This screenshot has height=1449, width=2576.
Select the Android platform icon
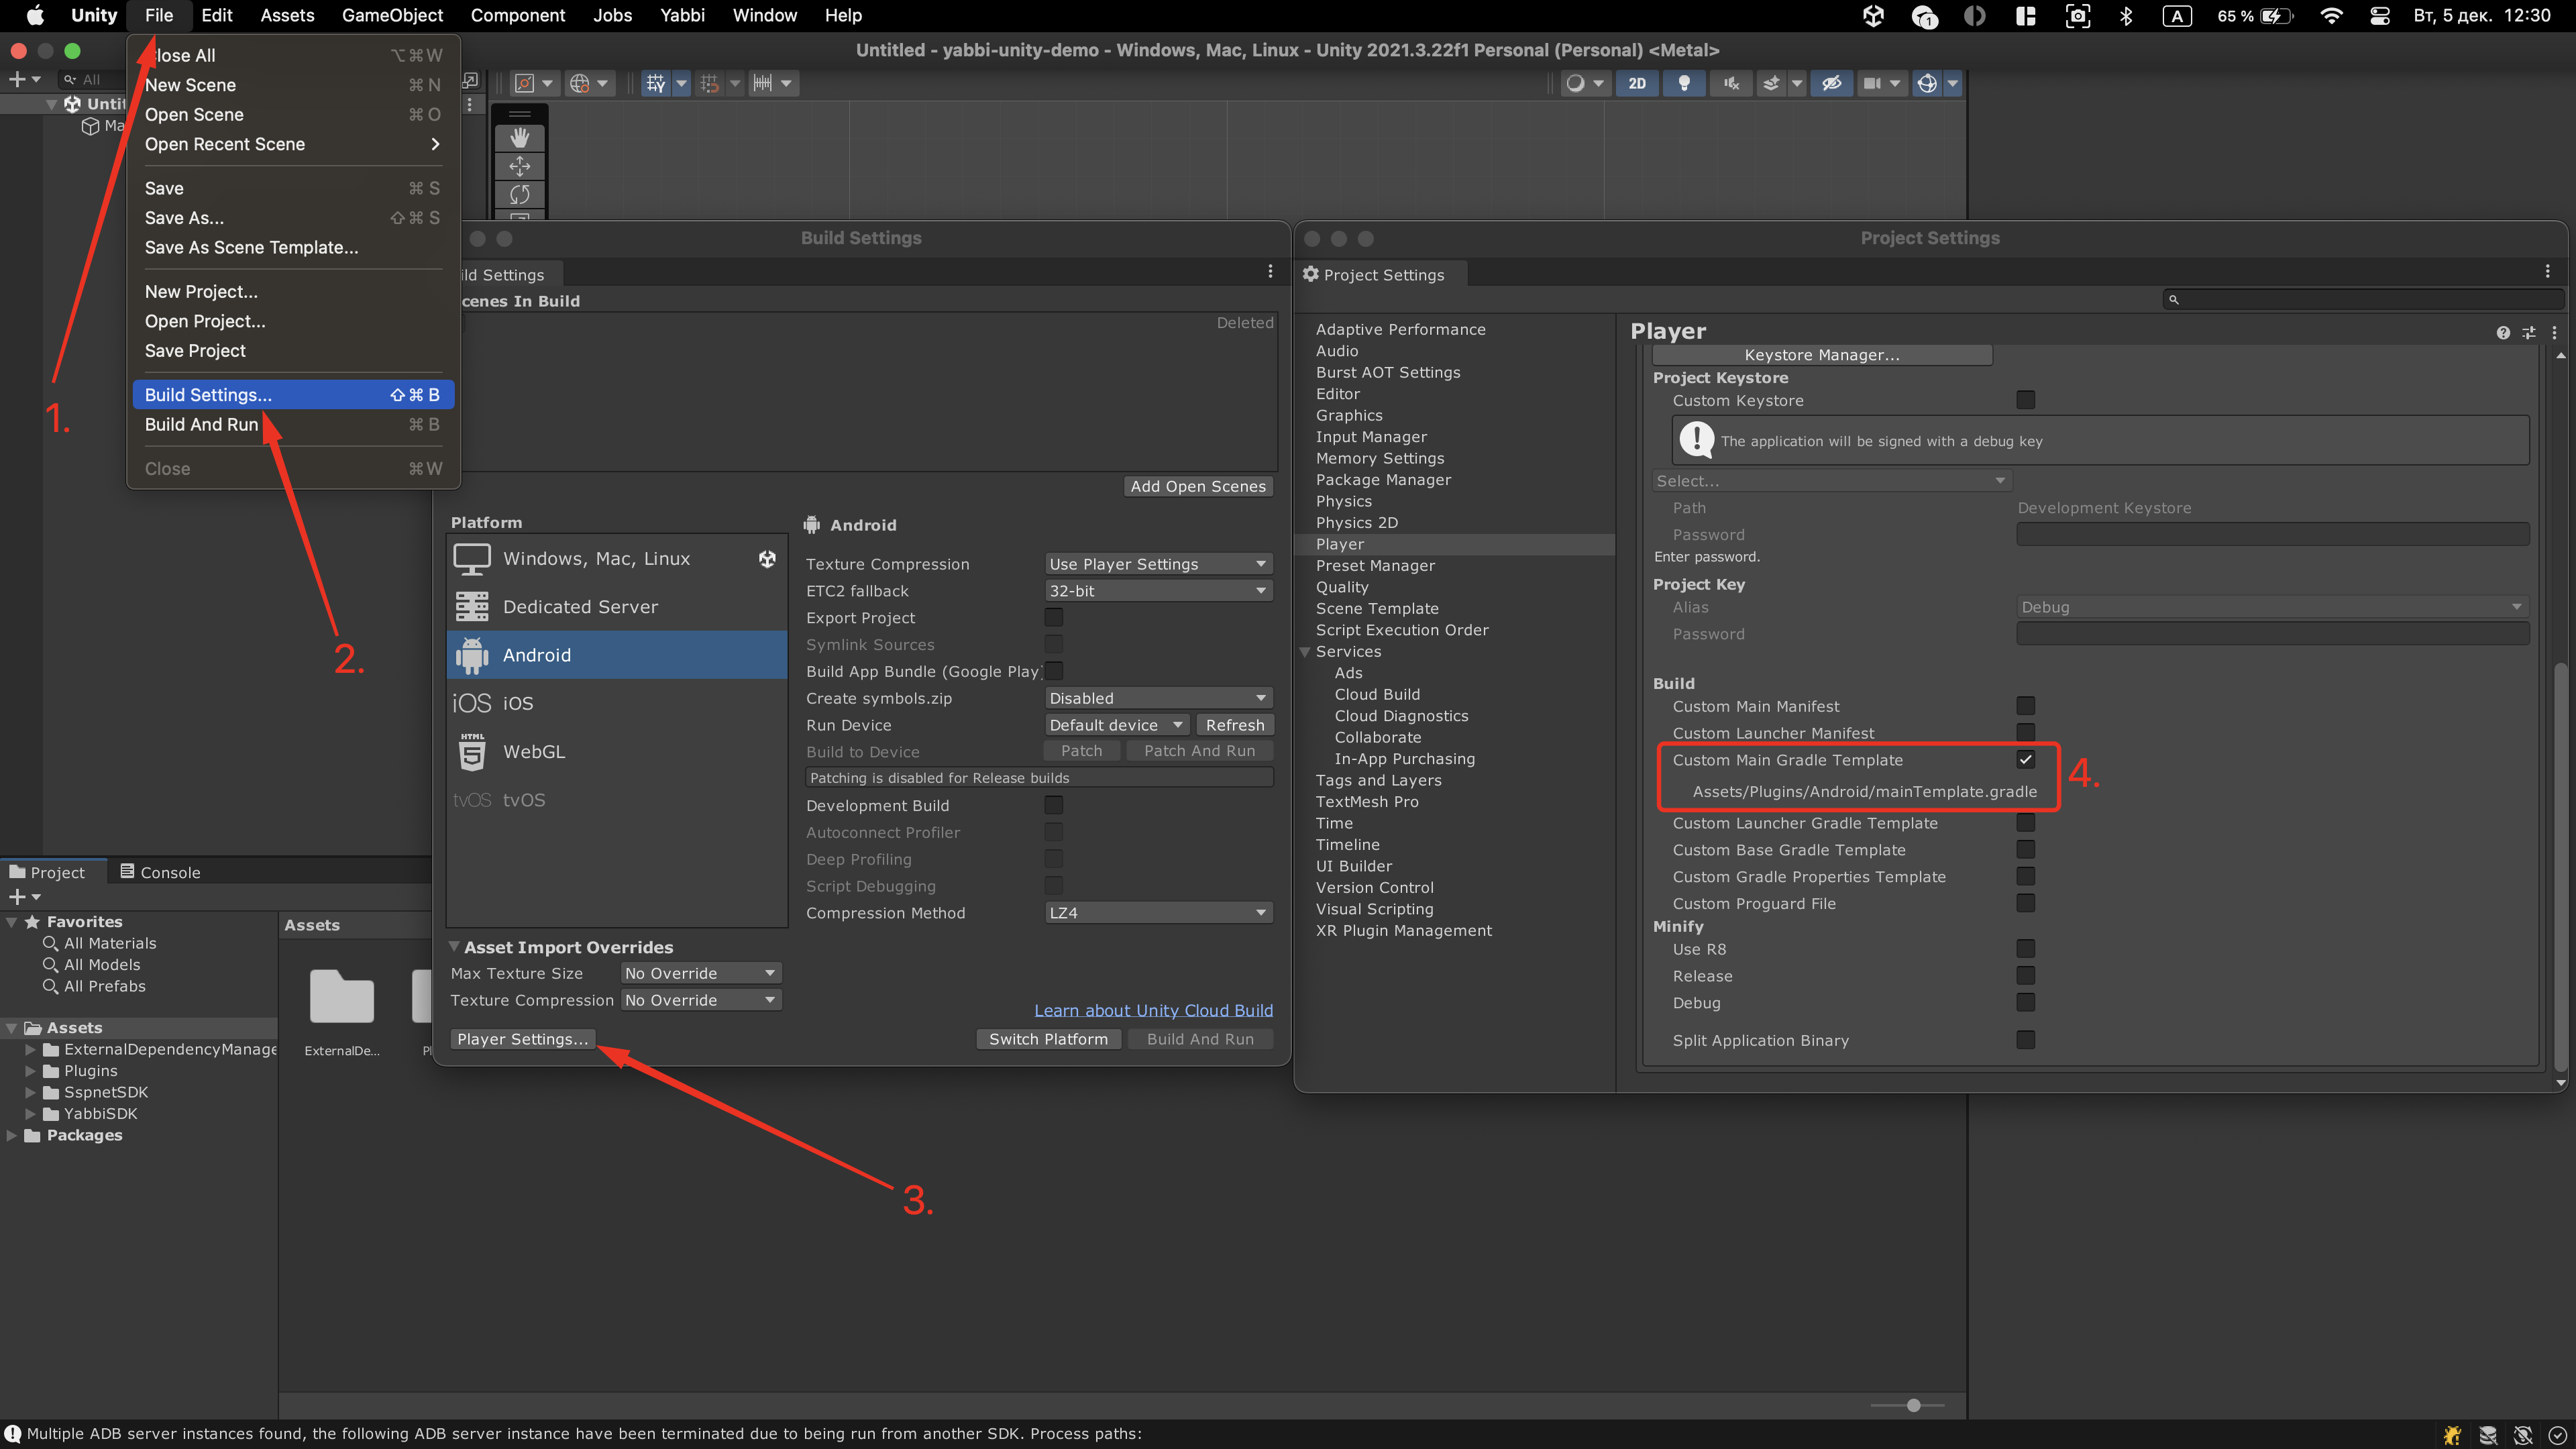[x=472, y=655]
